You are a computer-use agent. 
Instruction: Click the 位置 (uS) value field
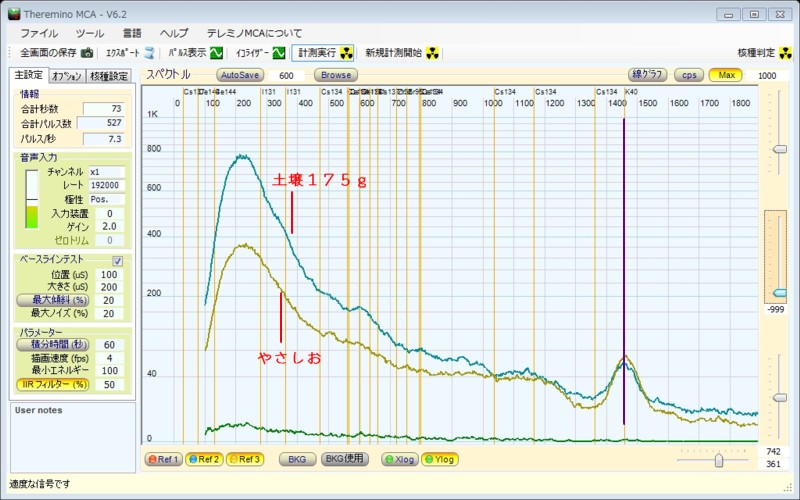click(x=109, y=274)
